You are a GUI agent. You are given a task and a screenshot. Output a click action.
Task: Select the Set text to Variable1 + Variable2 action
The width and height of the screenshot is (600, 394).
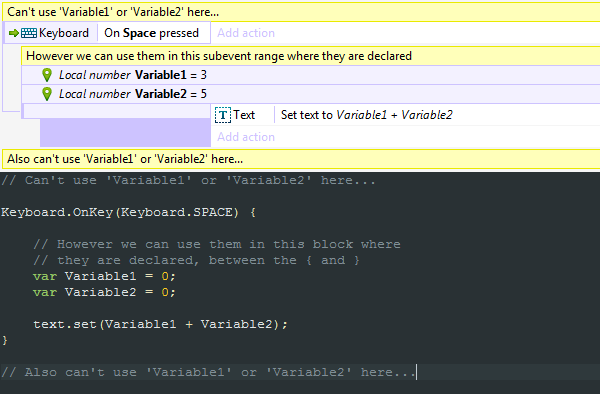pyautogui.click(x=367, y=115)
